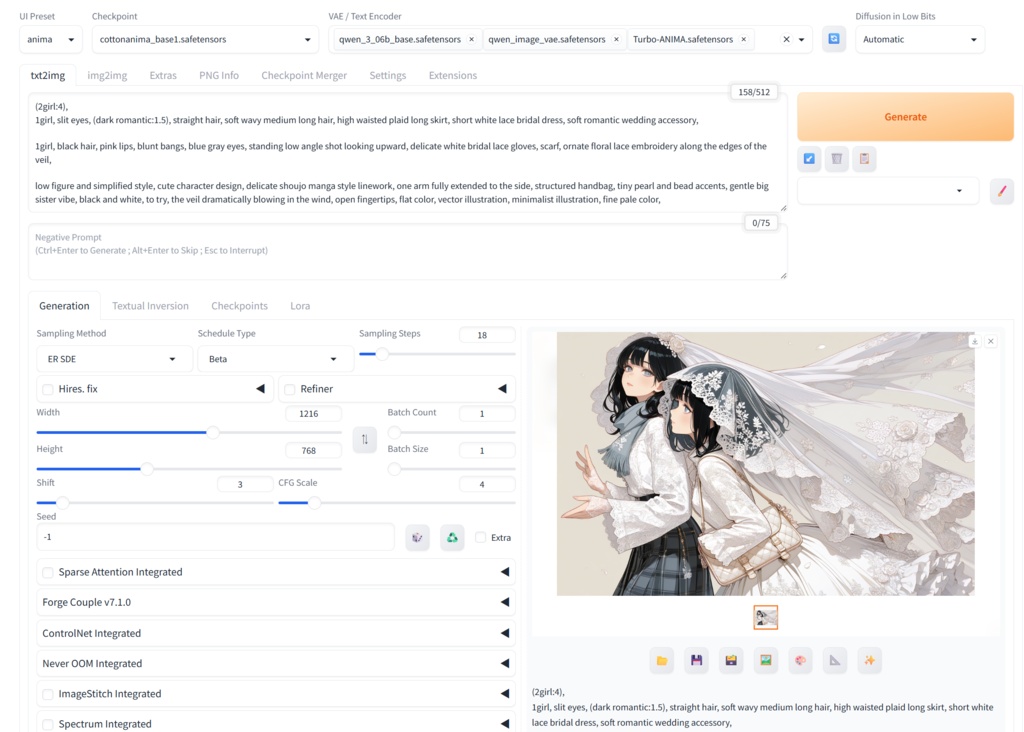The width and height of the screenshot is (1024, 732).
Task: Click the sparkle upscale icon below the image
Action: click(869, 660)
